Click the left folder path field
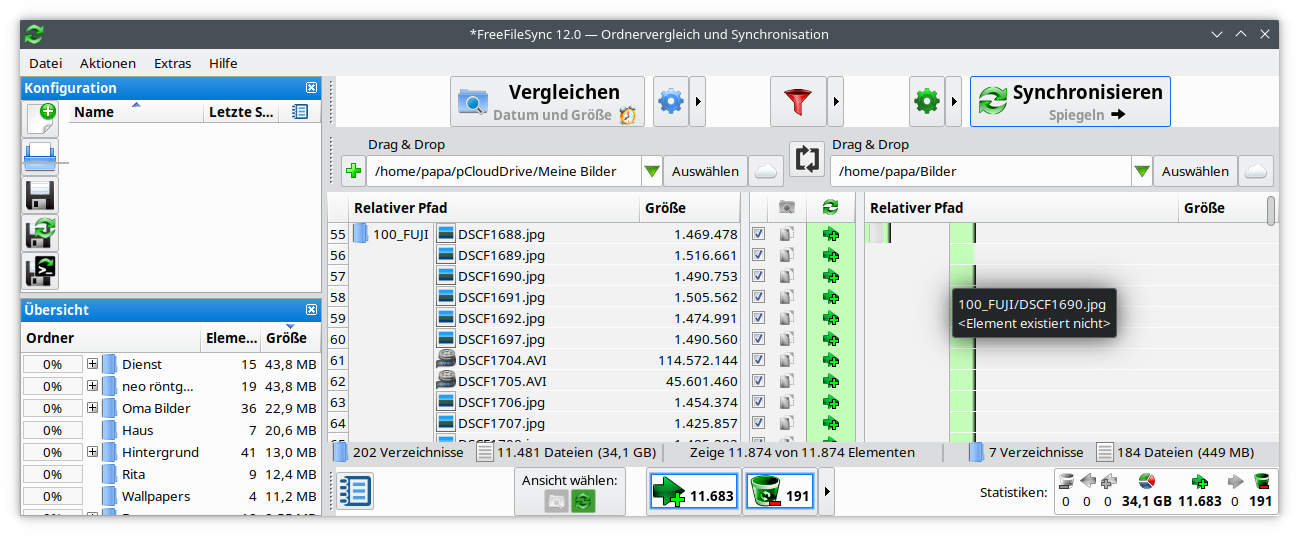Image resolution: width=1299 pixels, height=536 pixels. coord(504,171)
